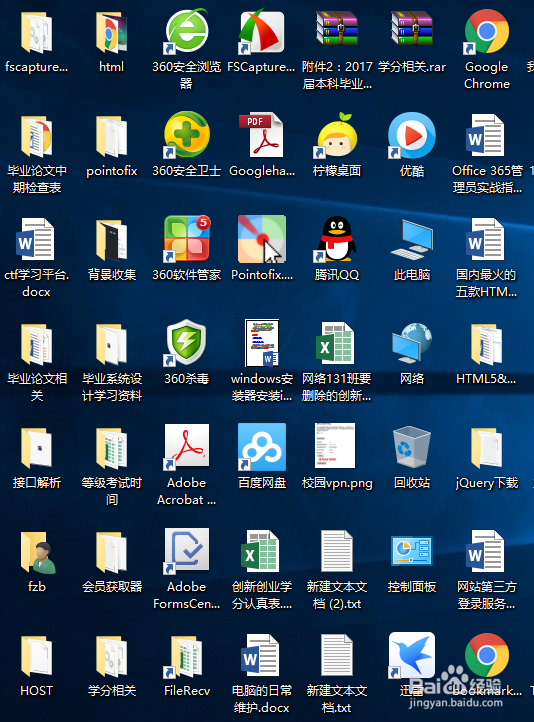Open 回收站 recycle bin

(x=412, y=448)
